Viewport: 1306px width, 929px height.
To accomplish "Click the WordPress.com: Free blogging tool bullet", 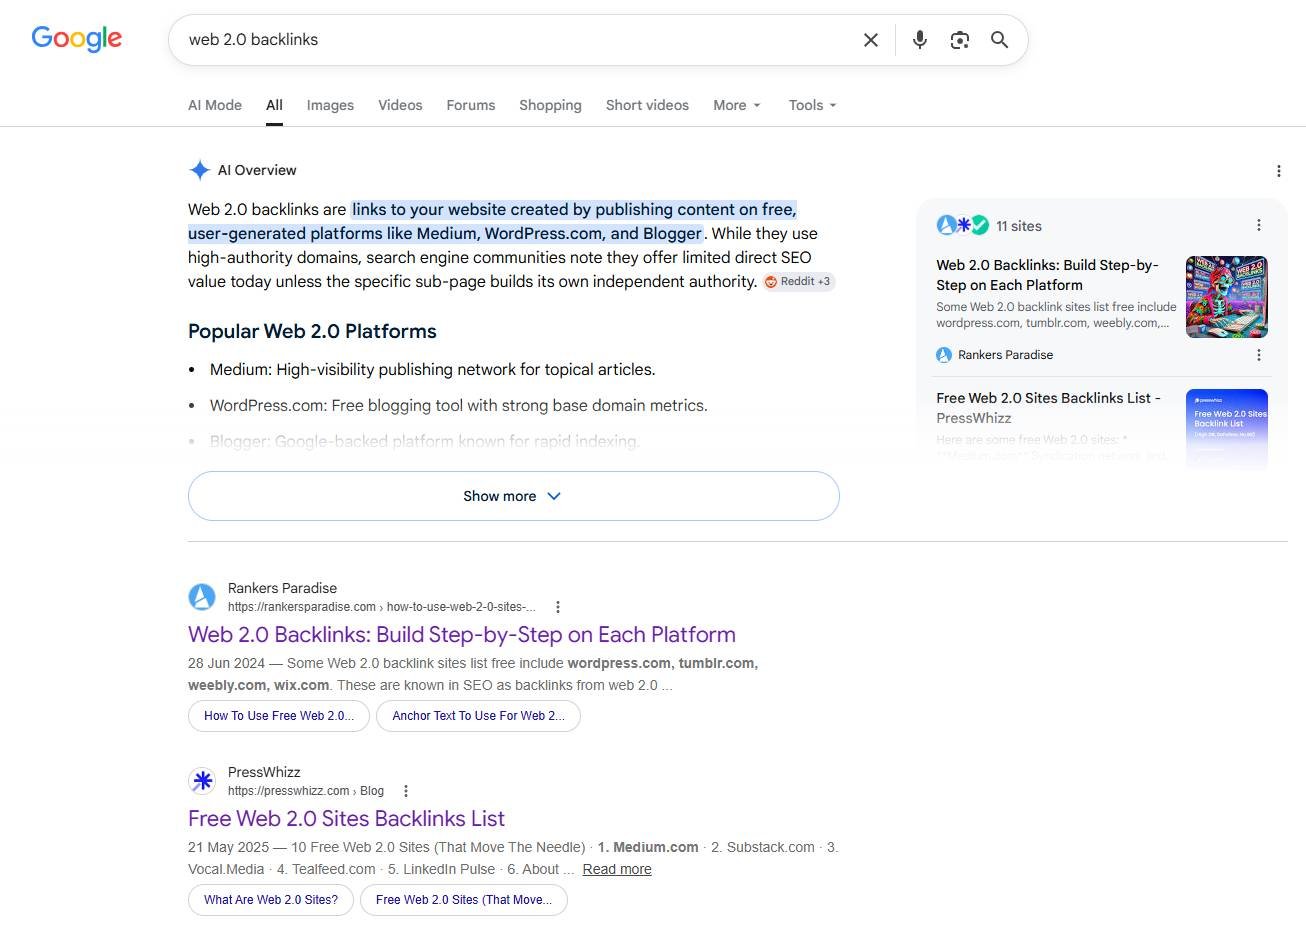I will (x=458, y=406).
